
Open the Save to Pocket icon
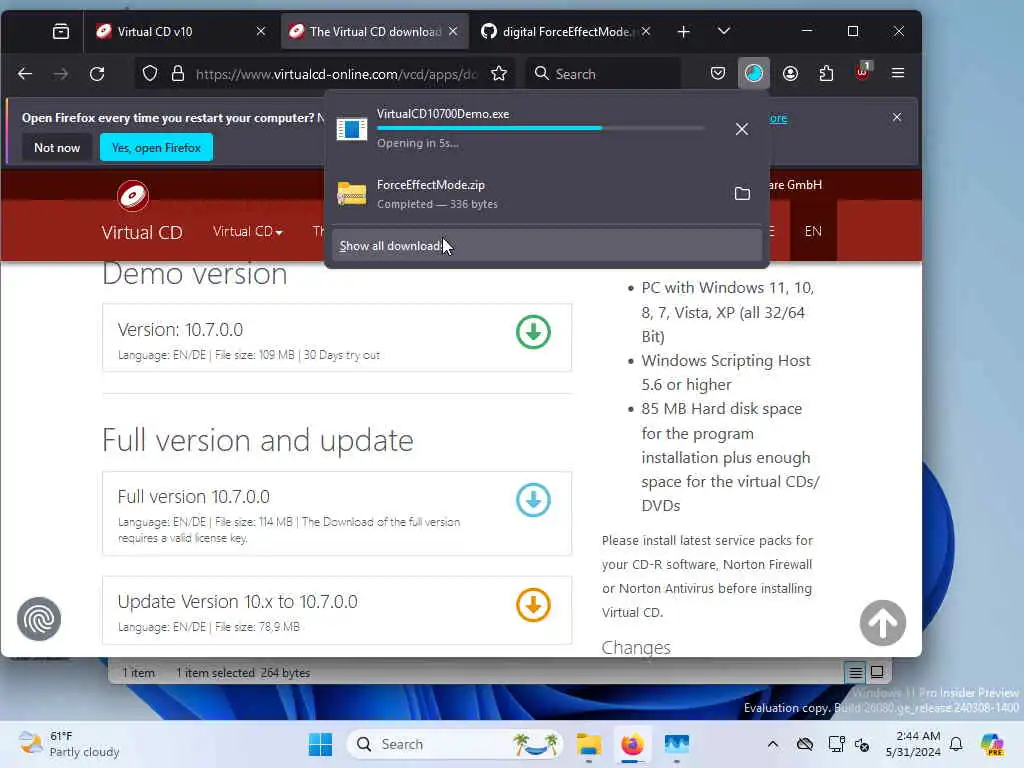click(x=718, y=73)
